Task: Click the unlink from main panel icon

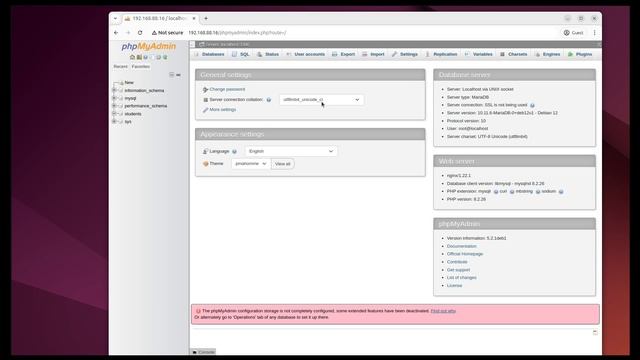Action: point(178,75)
